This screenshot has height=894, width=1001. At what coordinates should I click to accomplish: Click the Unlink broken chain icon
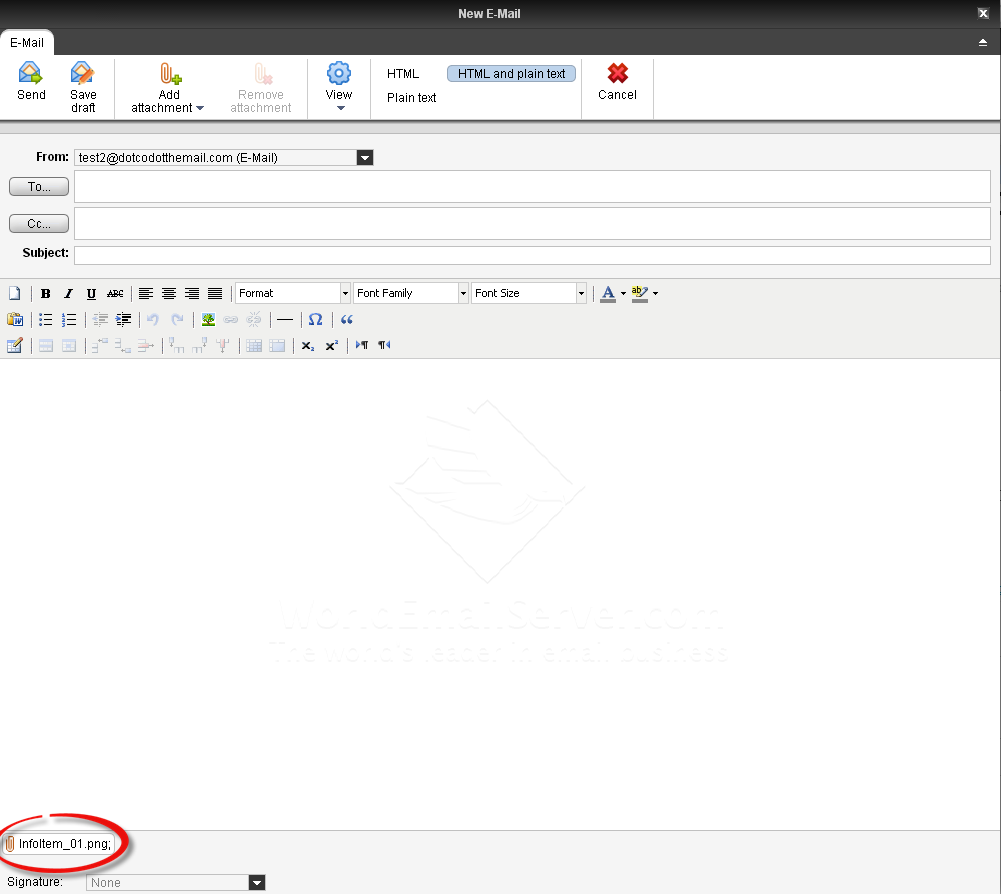253,319
